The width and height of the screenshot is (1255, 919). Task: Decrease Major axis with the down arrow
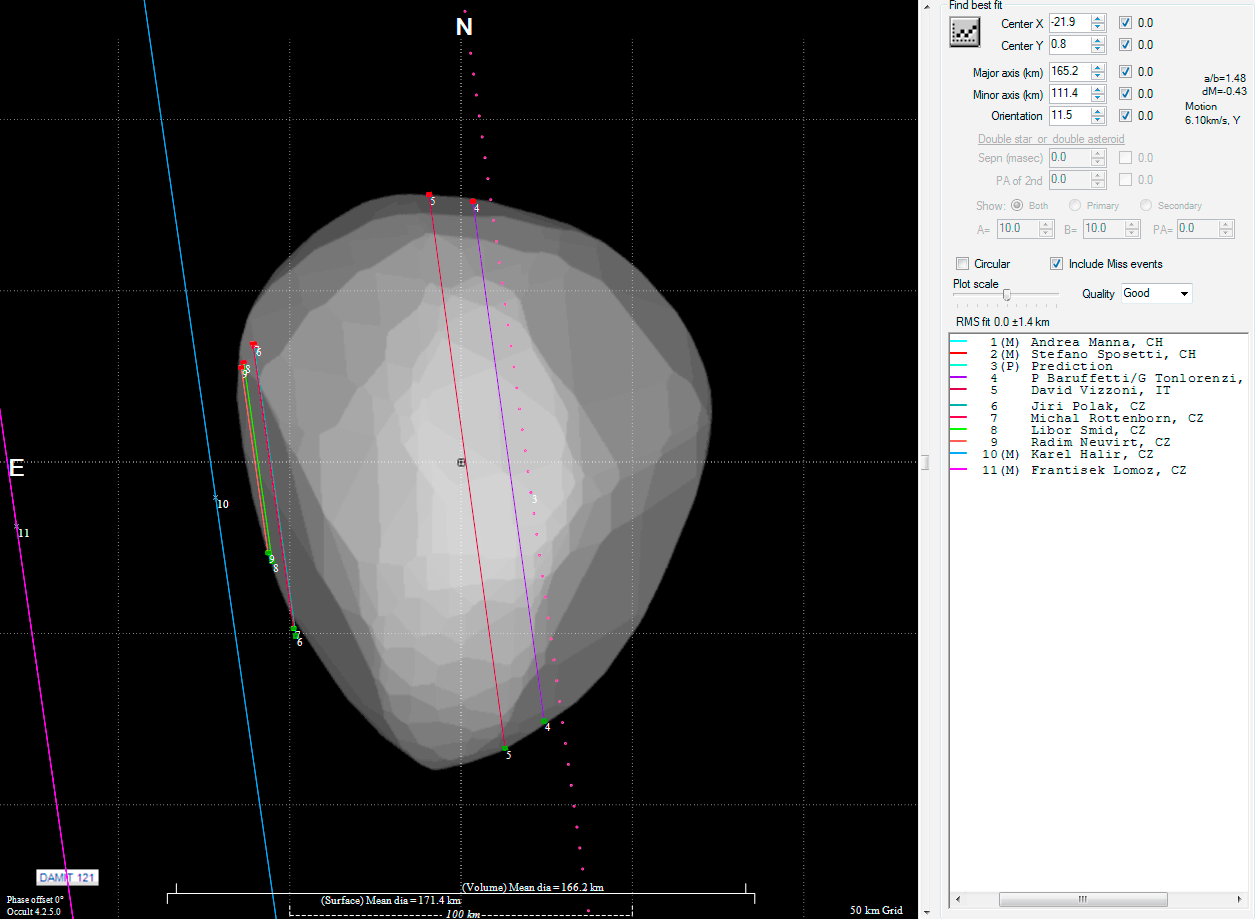point(1098,76)
